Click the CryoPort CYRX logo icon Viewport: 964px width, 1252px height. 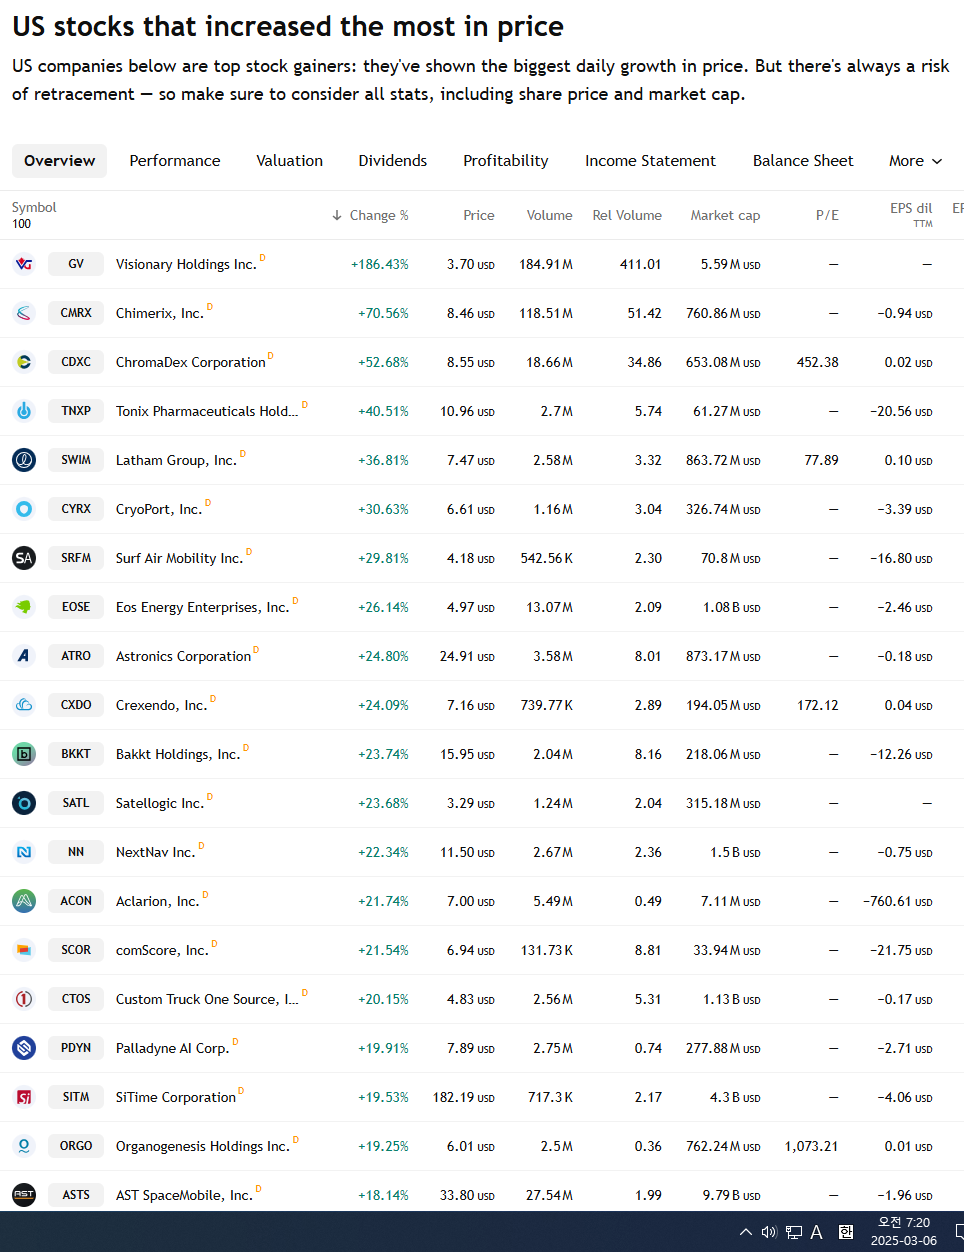[x=24, y=509]
